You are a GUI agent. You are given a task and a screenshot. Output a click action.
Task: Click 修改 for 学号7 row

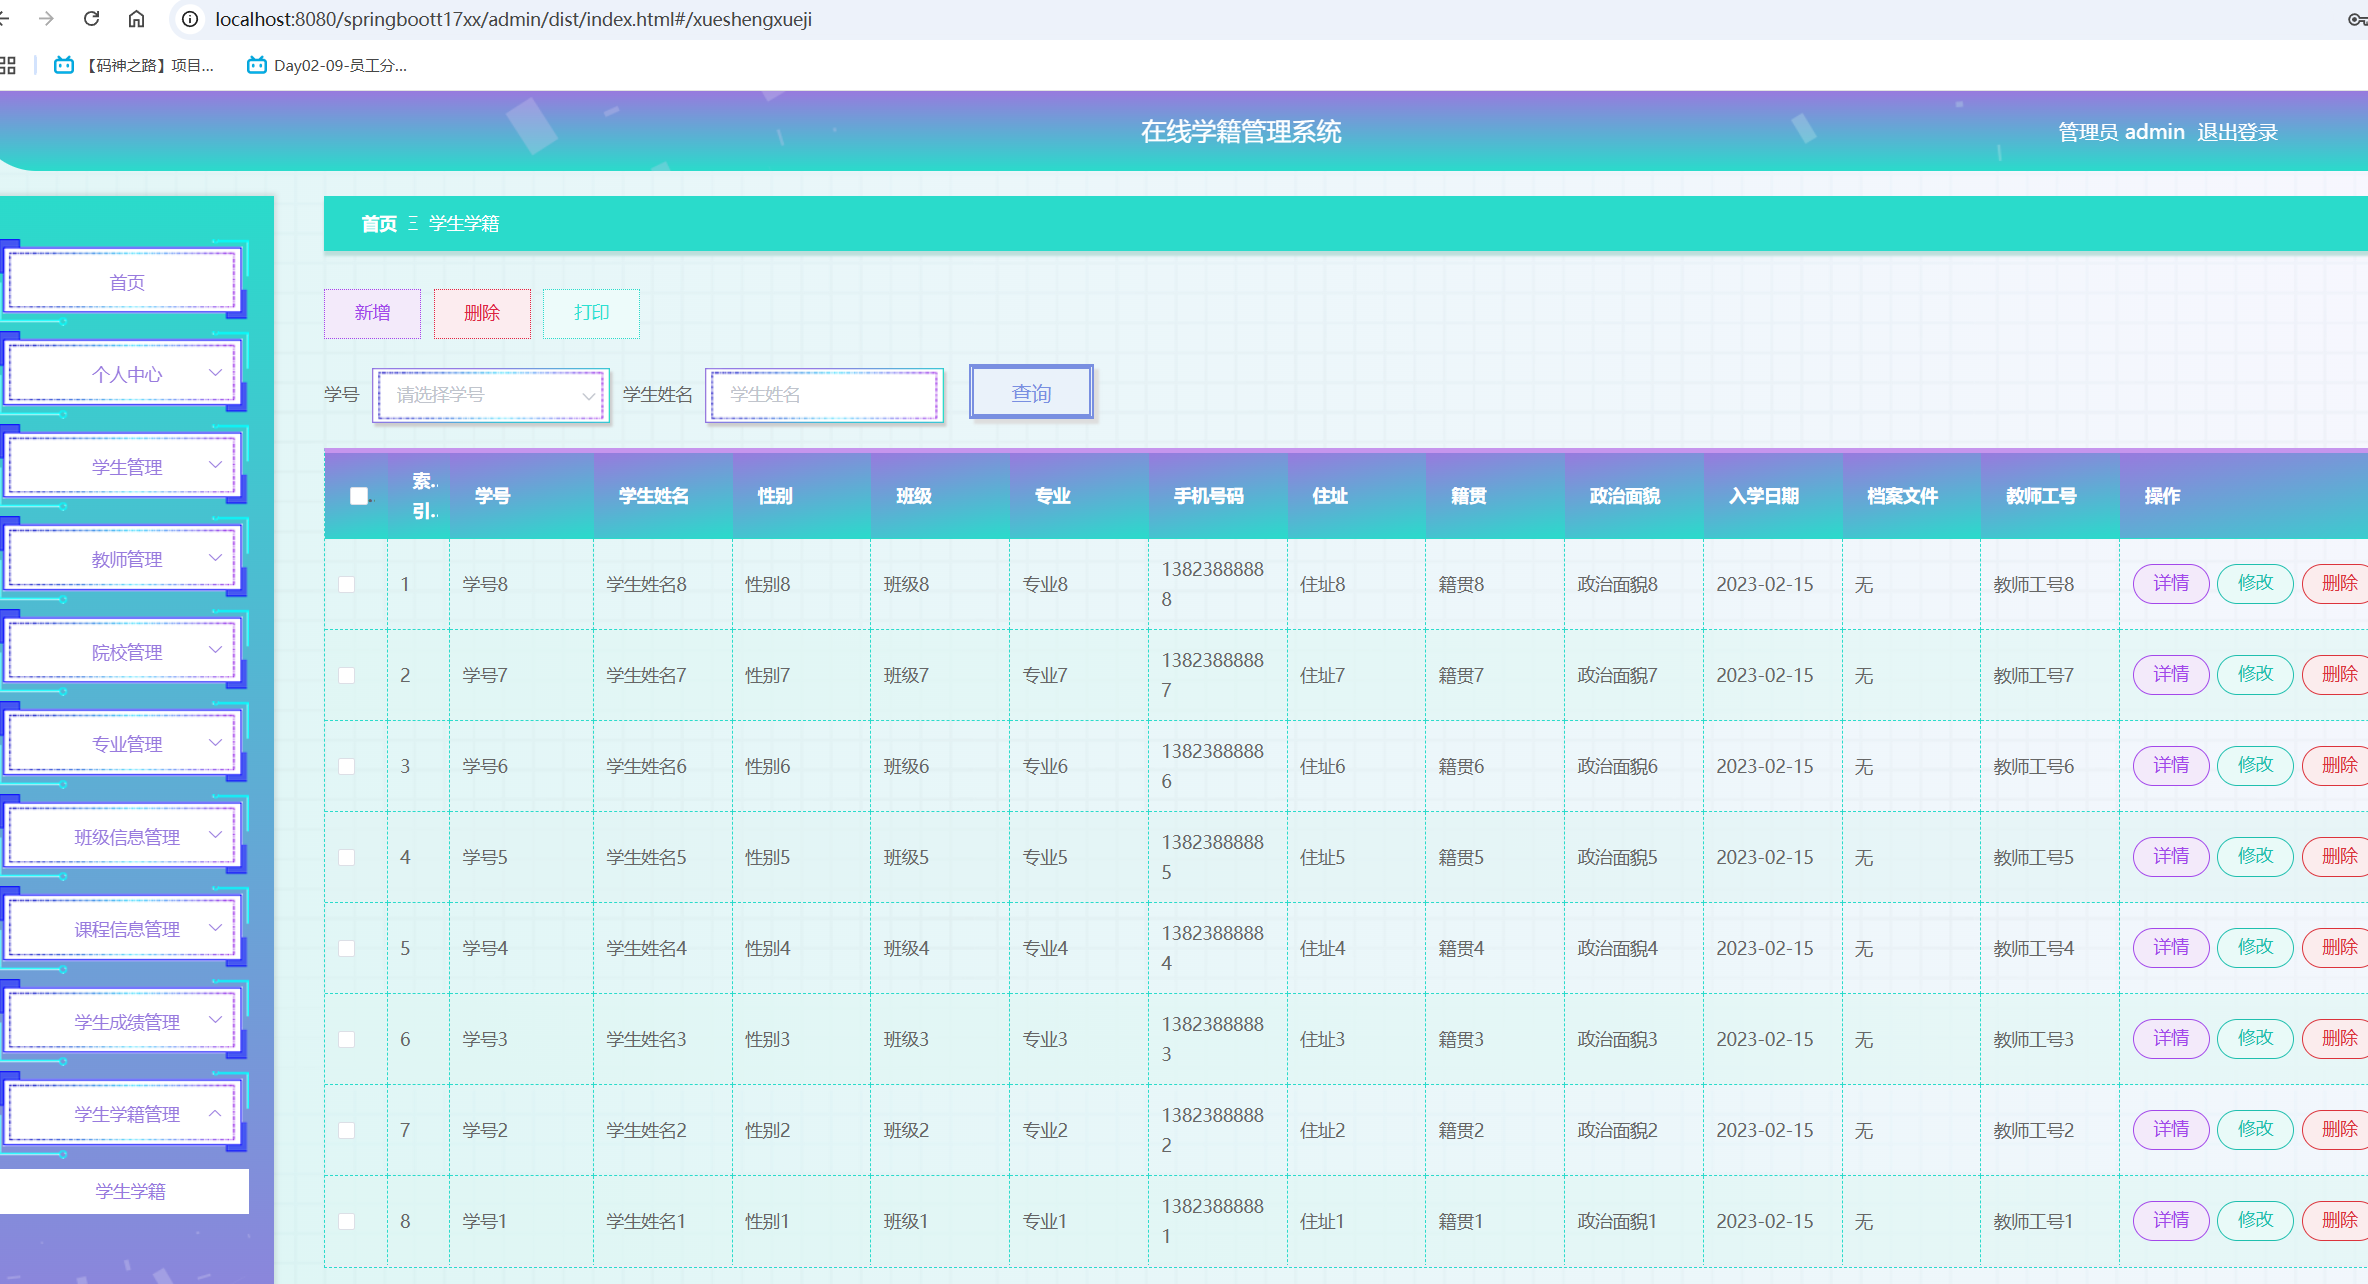coord(2255,674)
